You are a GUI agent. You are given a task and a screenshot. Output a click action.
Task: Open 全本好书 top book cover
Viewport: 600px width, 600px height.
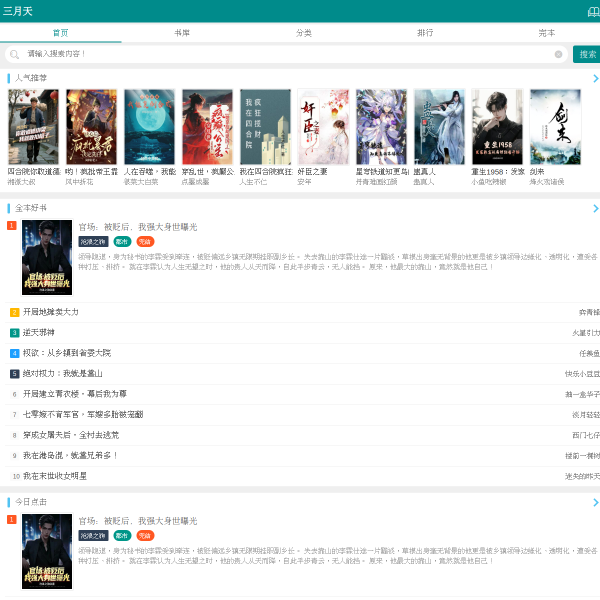pyautogui.click(x=47, y=258)
